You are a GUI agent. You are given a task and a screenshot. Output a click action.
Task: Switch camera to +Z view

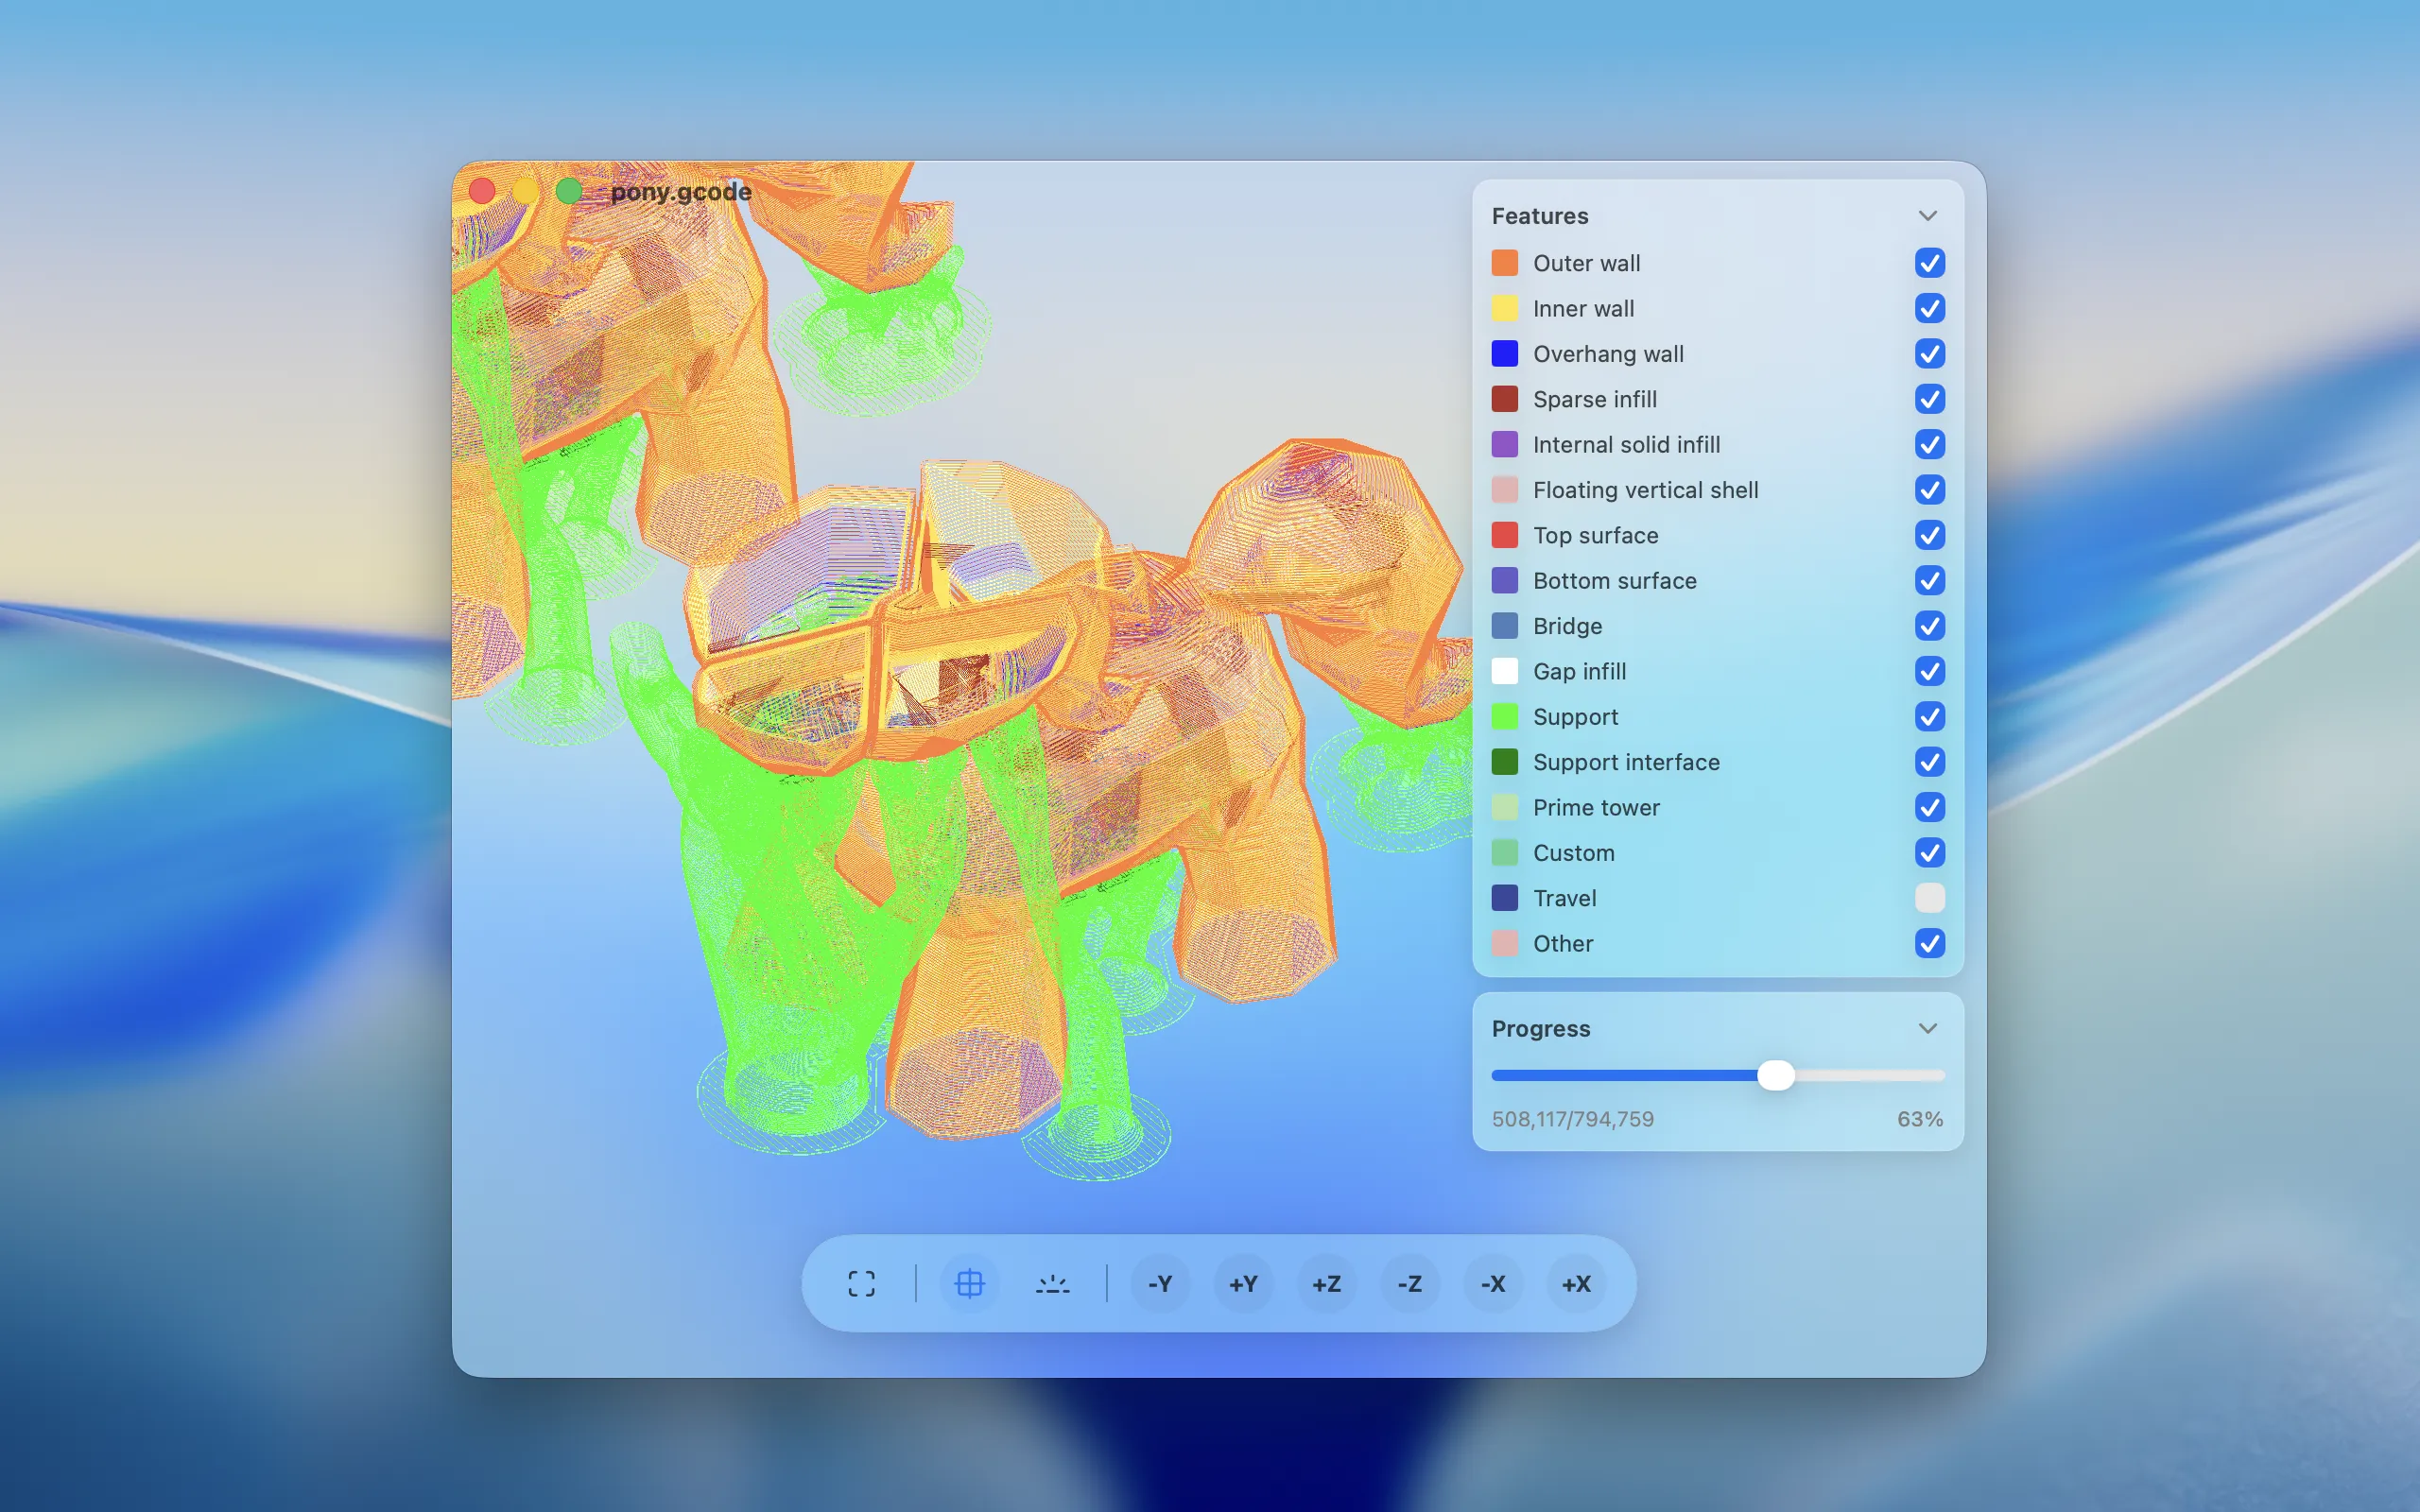pyautogui.click(x=1326, y=1283)
